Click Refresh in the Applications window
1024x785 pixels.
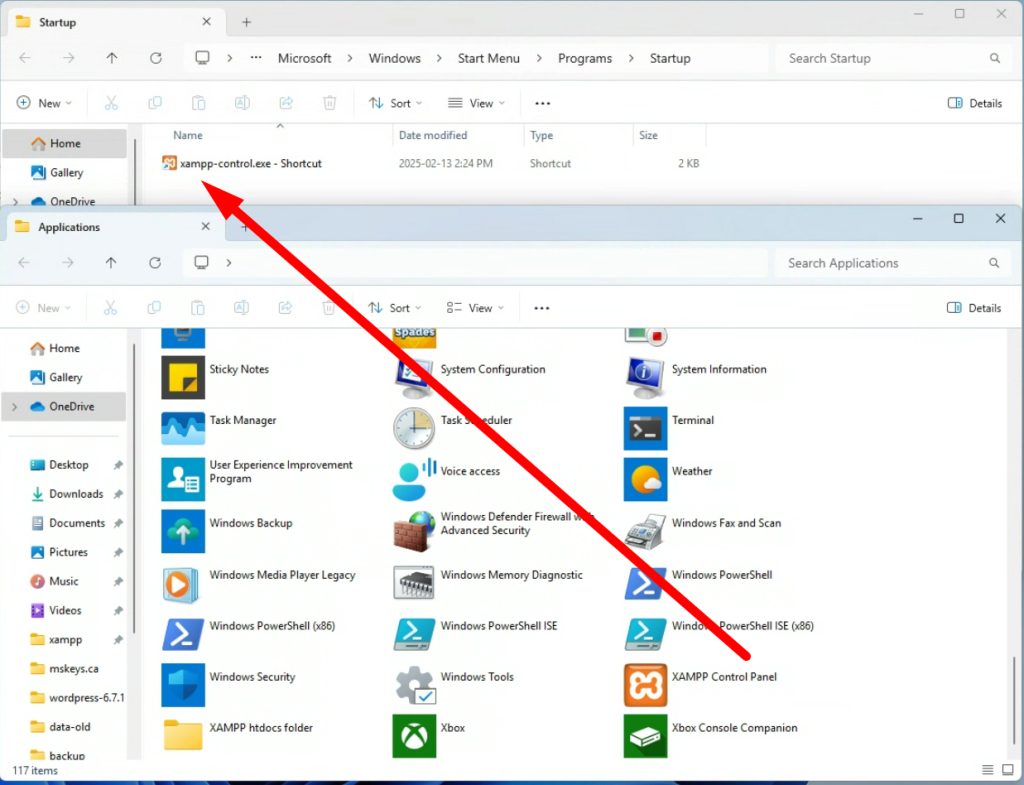[155, 263]
